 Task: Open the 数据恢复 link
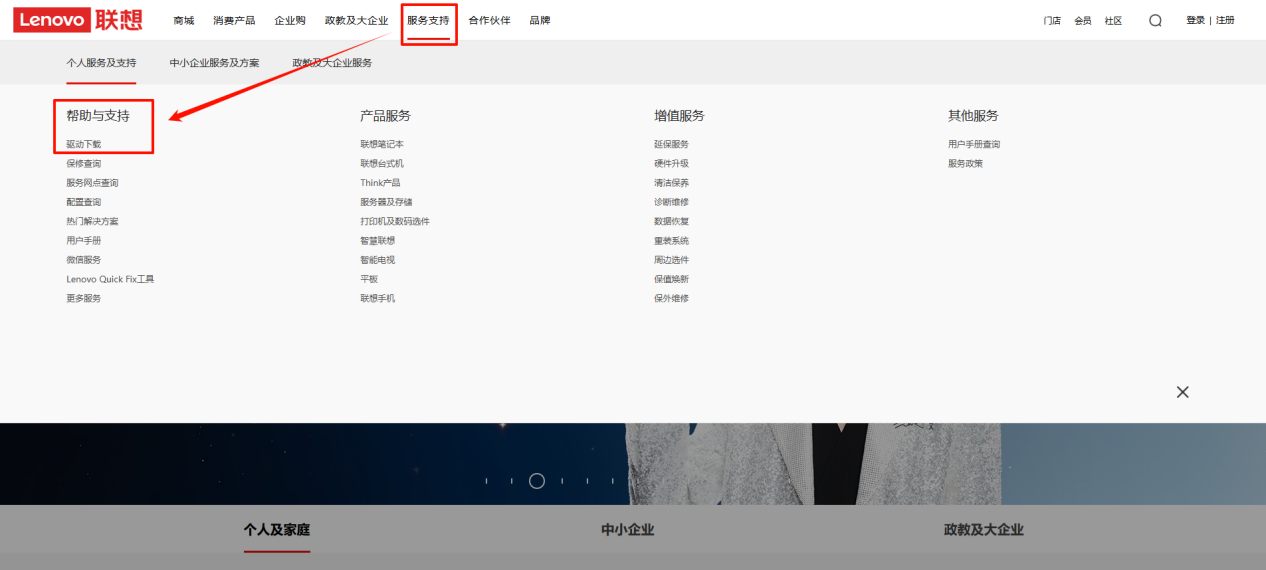[672, 221]
